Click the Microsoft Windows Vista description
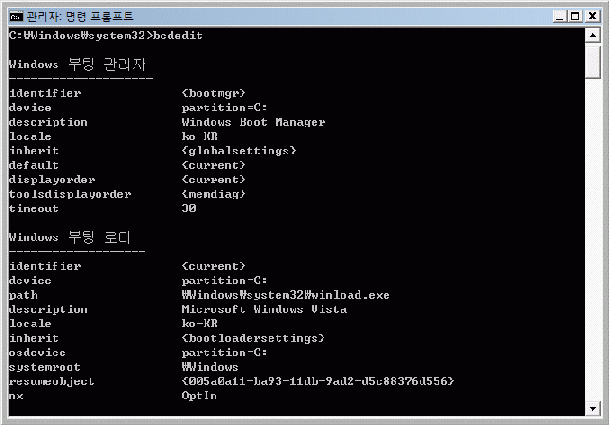Image resolution: width=609 pixels, height=425 pixels. click(x=264, y=309)
